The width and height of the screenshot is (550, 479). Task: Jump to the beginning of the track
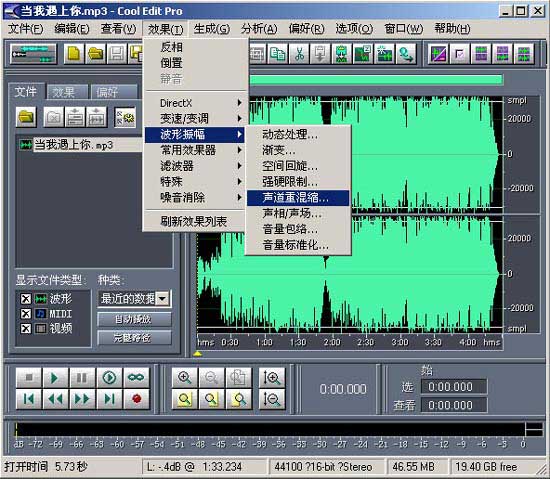pos(29,399)
